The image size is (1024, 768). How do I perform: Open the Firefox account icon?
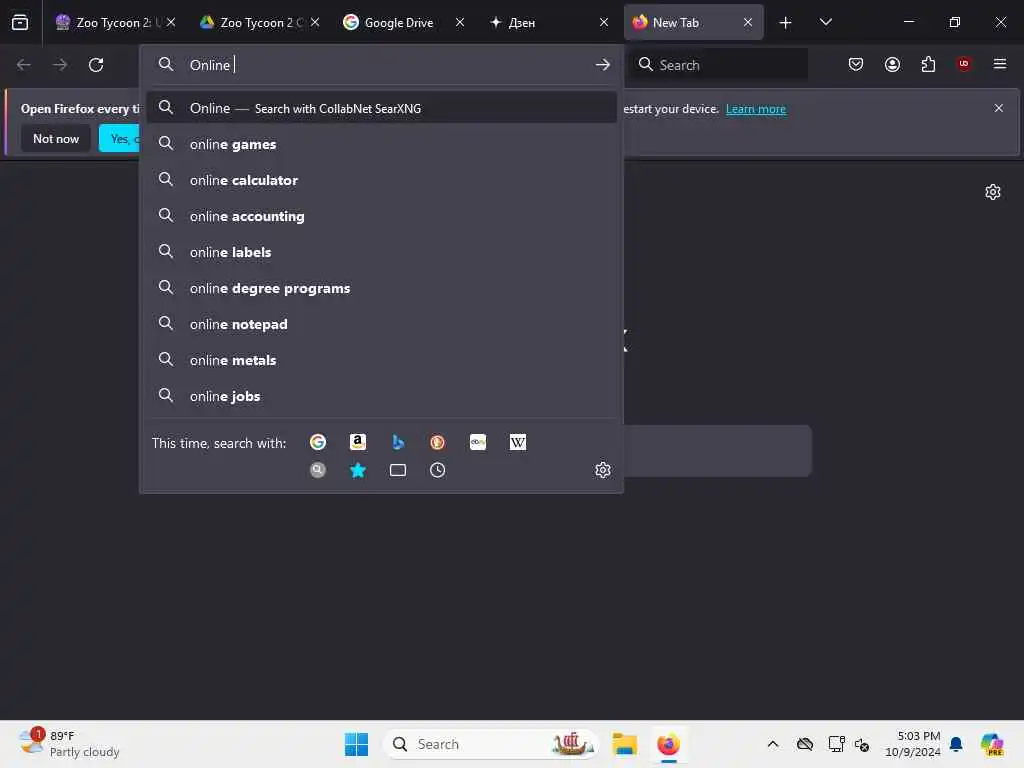[892, 64]
